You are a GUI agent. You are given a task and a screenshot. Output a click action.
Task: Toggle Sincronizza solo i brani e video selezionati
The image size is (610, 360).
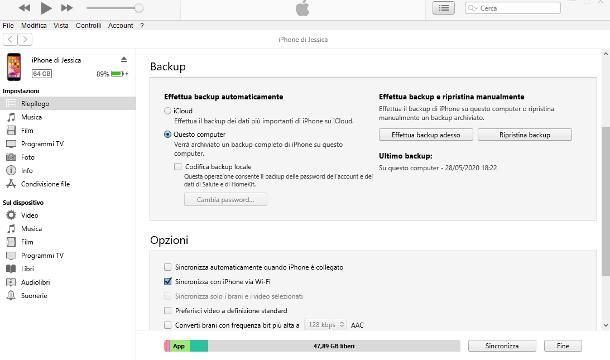tap(168, 296)
